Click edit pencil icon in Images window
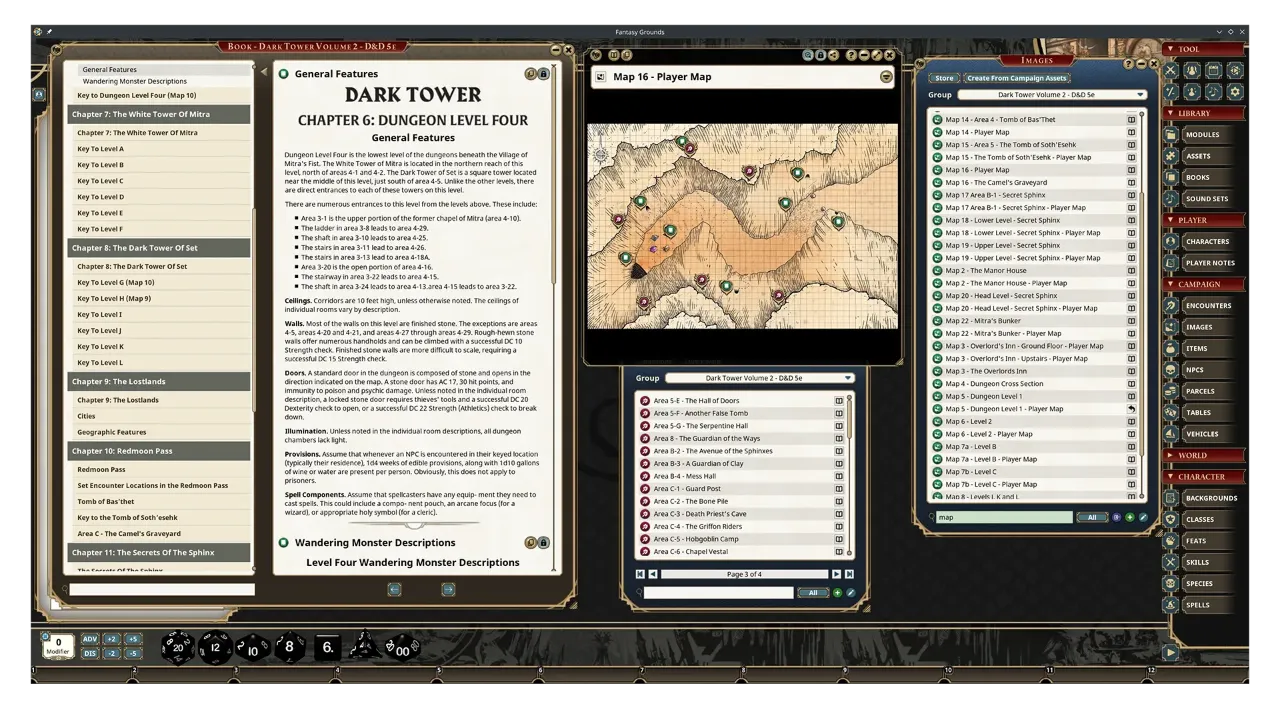The height and width of the screenshot is (720, 1280). pyautogui.click(x=1143, y=517)
